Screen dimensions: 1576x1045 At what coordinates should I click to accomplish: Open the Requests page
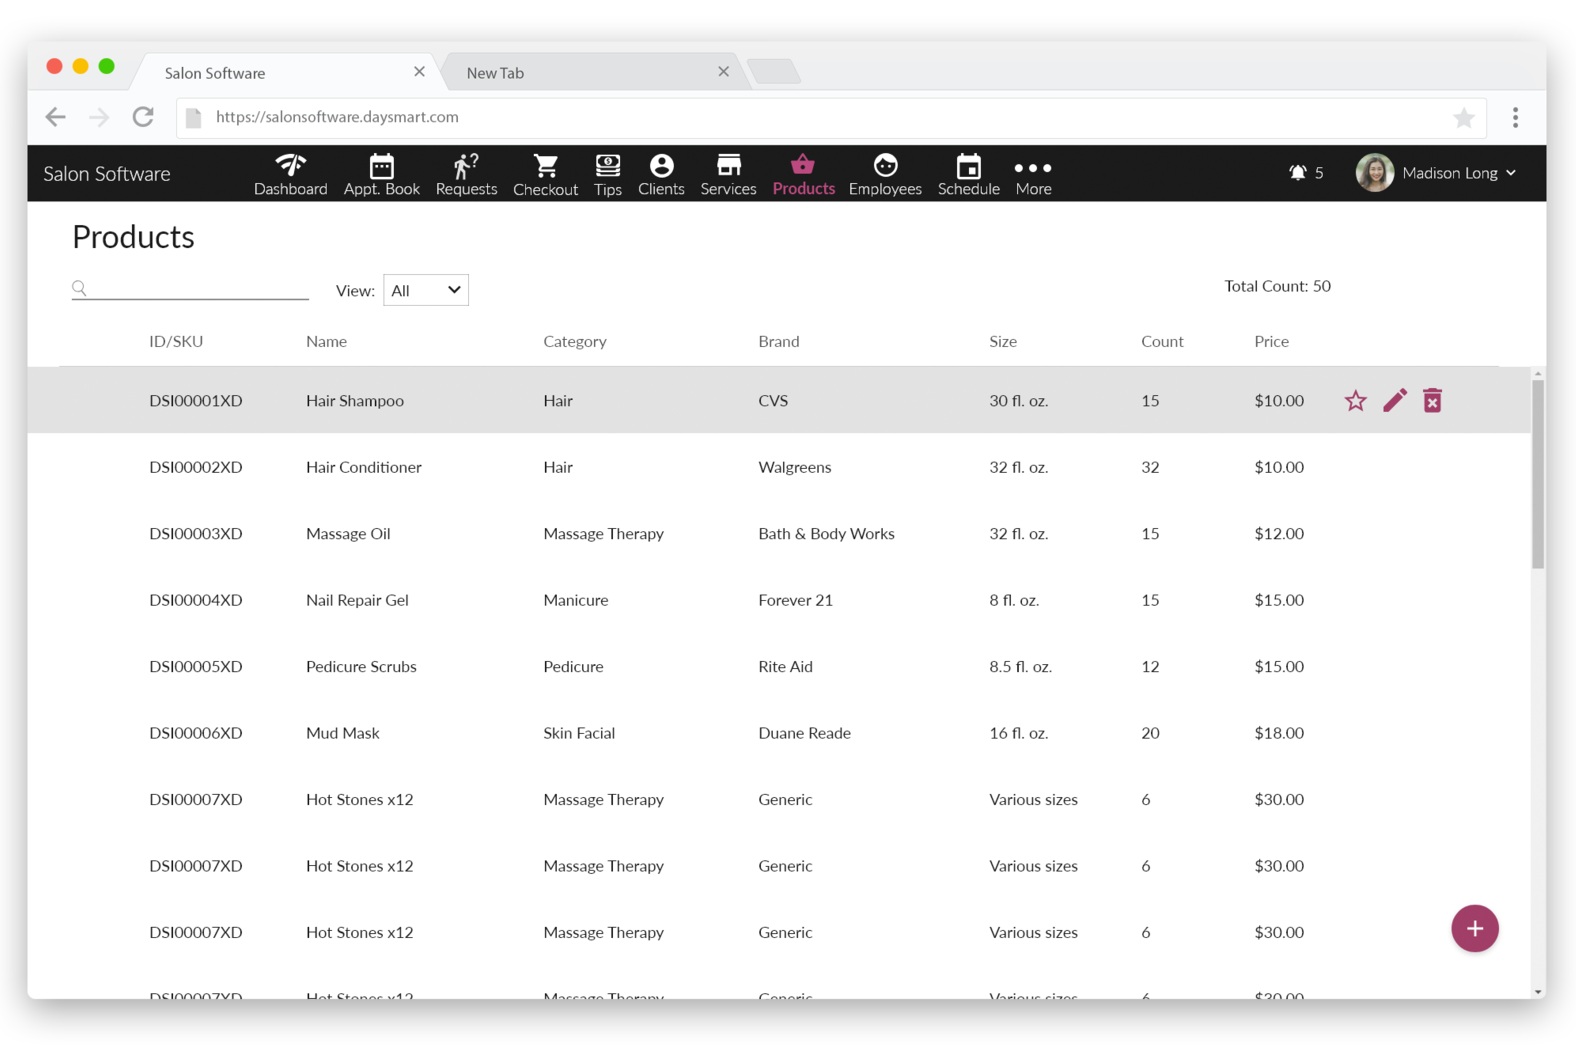pyautogui.click(x=466, y=174)
